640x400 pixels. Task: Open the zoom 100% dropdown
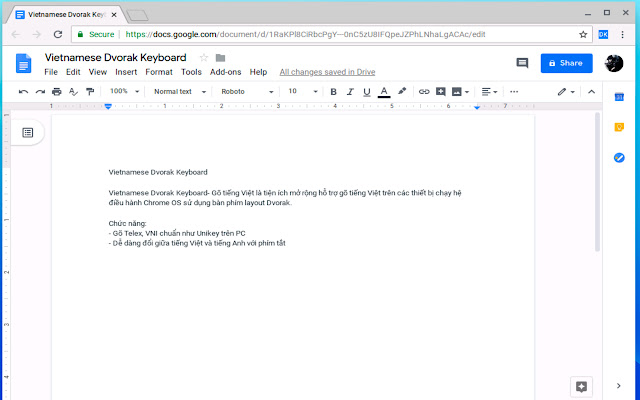[124, 91]
